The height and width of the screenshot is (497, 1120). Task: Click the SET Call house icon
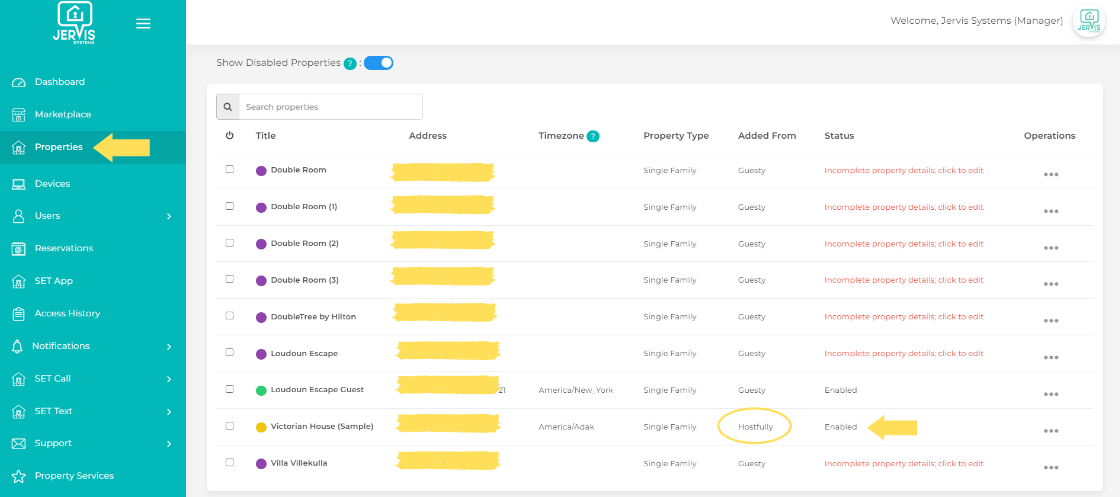coord(19,379)
